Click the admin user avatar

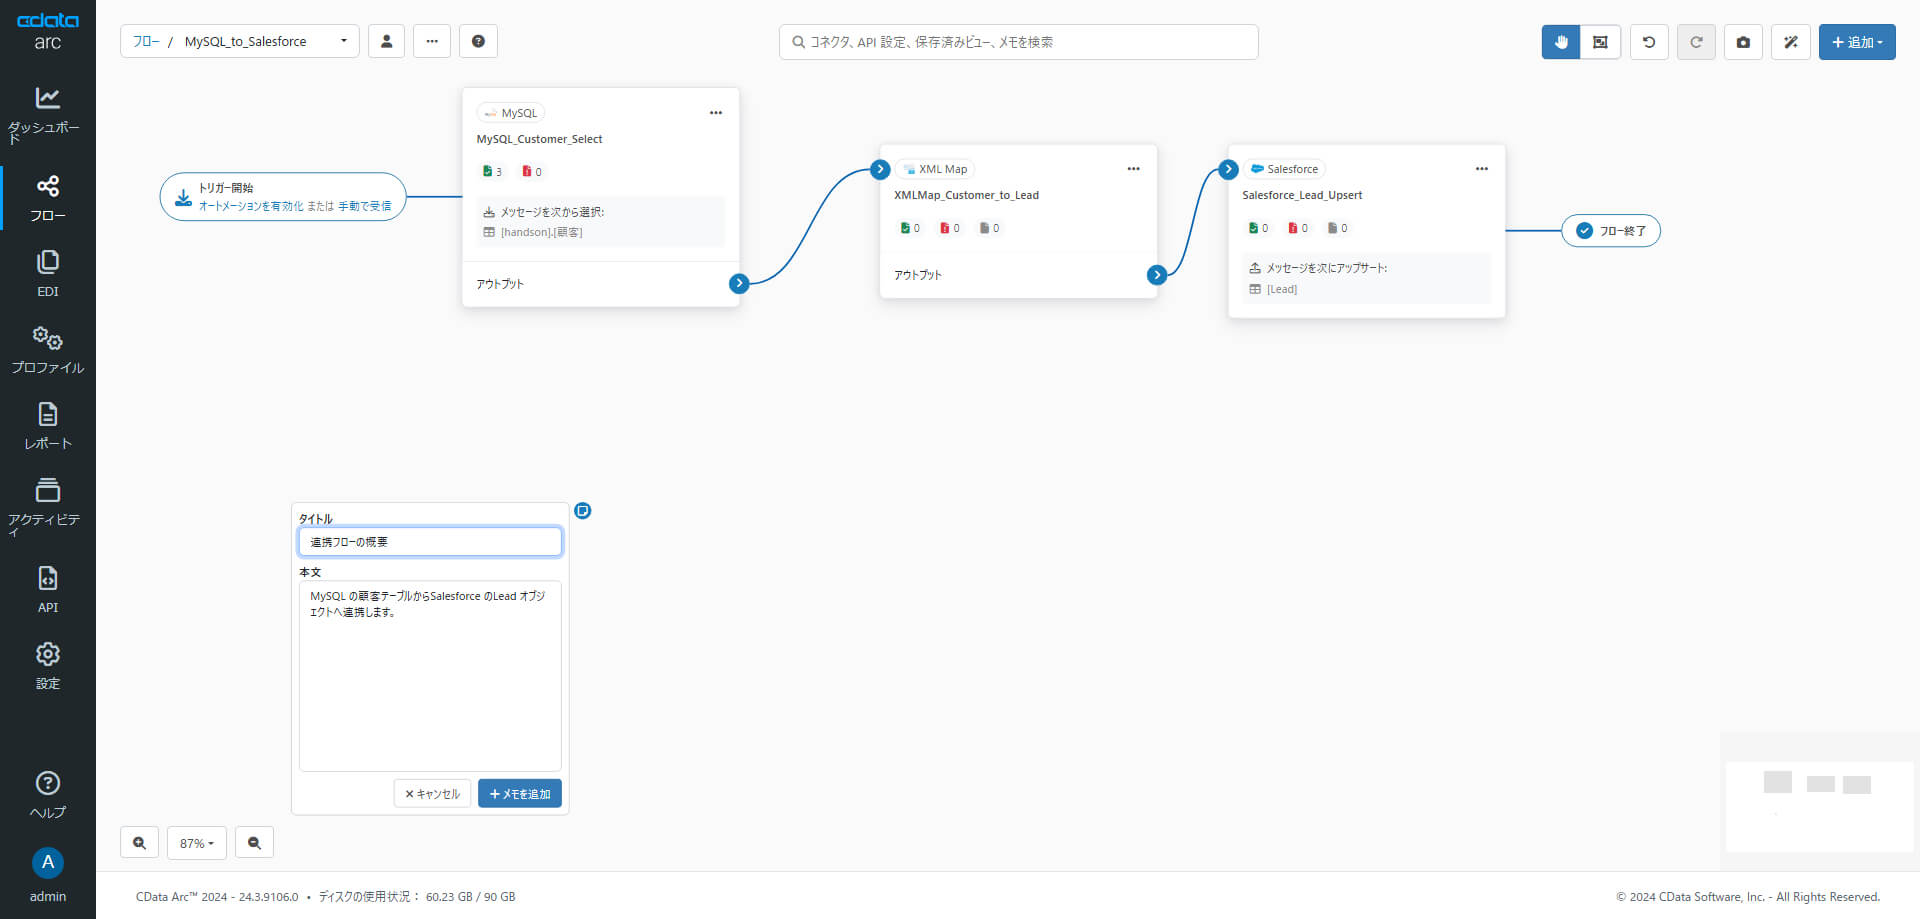[47, 863]
